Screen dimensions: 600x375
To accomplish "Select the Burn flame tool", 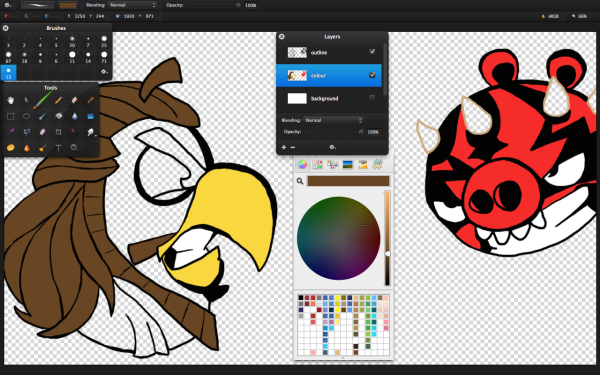I will pyautogui.click(x=26, y=148).
